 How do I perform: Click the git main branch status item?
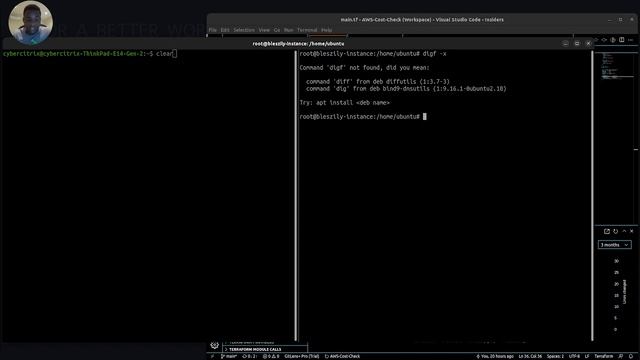[x=229, y=356]
